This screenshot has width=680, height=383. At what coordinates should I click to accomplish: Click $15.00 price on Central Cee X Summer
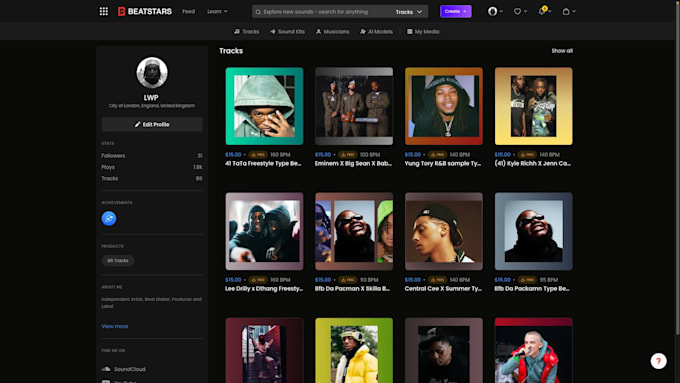(x=413, y=280)
